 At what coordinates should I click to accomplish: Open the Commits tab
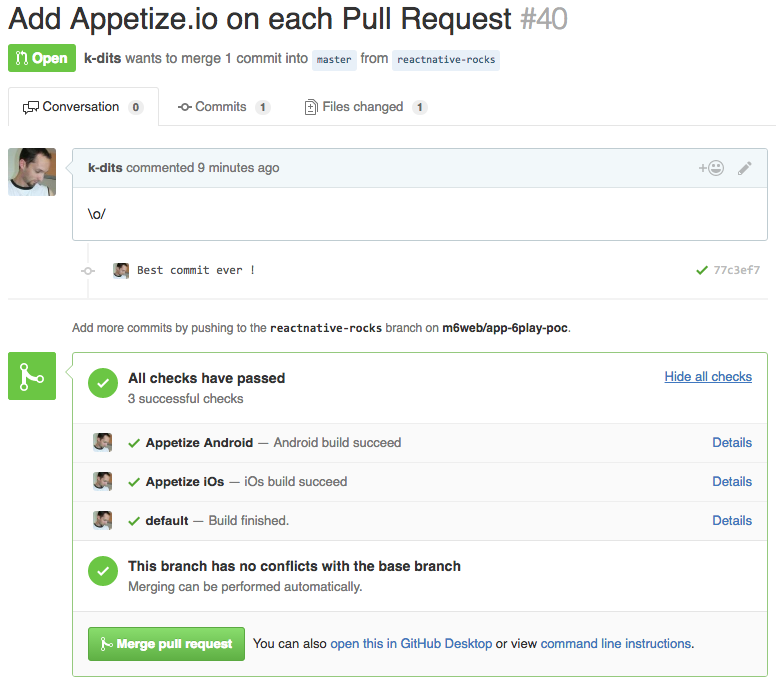tap(224, 107)
